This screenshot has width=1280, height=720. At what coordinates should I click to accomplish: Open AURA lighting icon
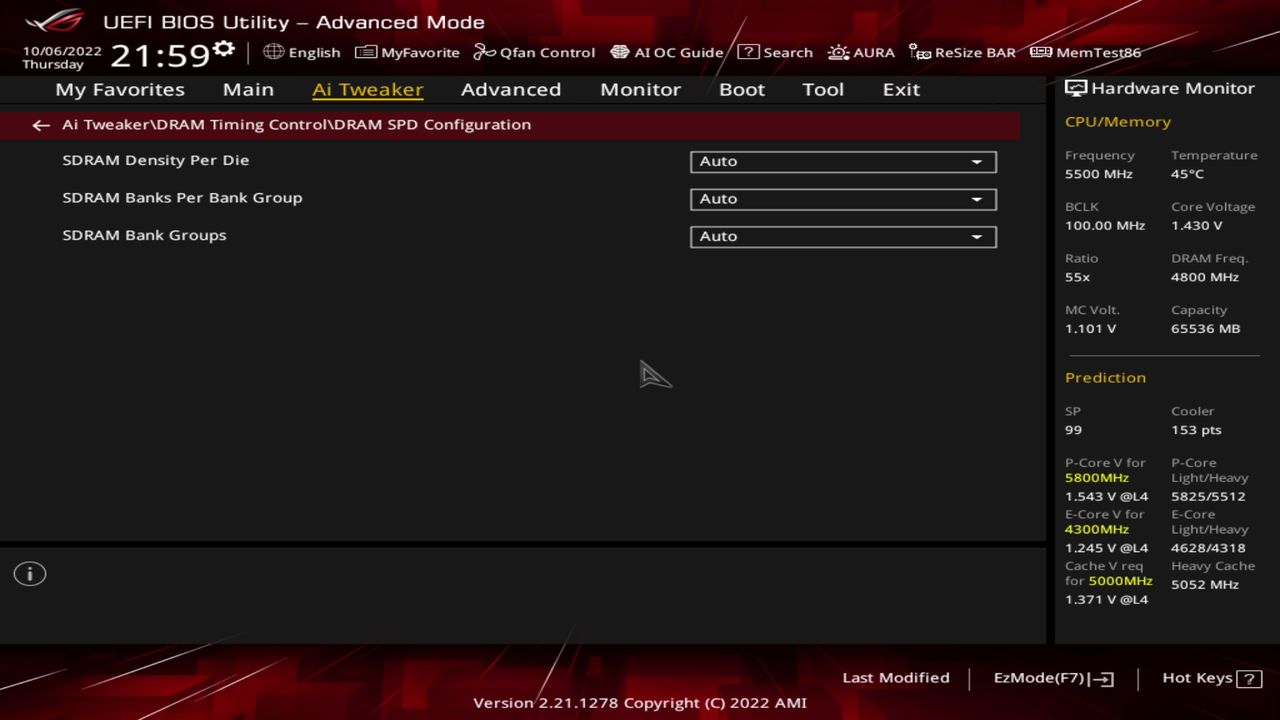(838, 52)
